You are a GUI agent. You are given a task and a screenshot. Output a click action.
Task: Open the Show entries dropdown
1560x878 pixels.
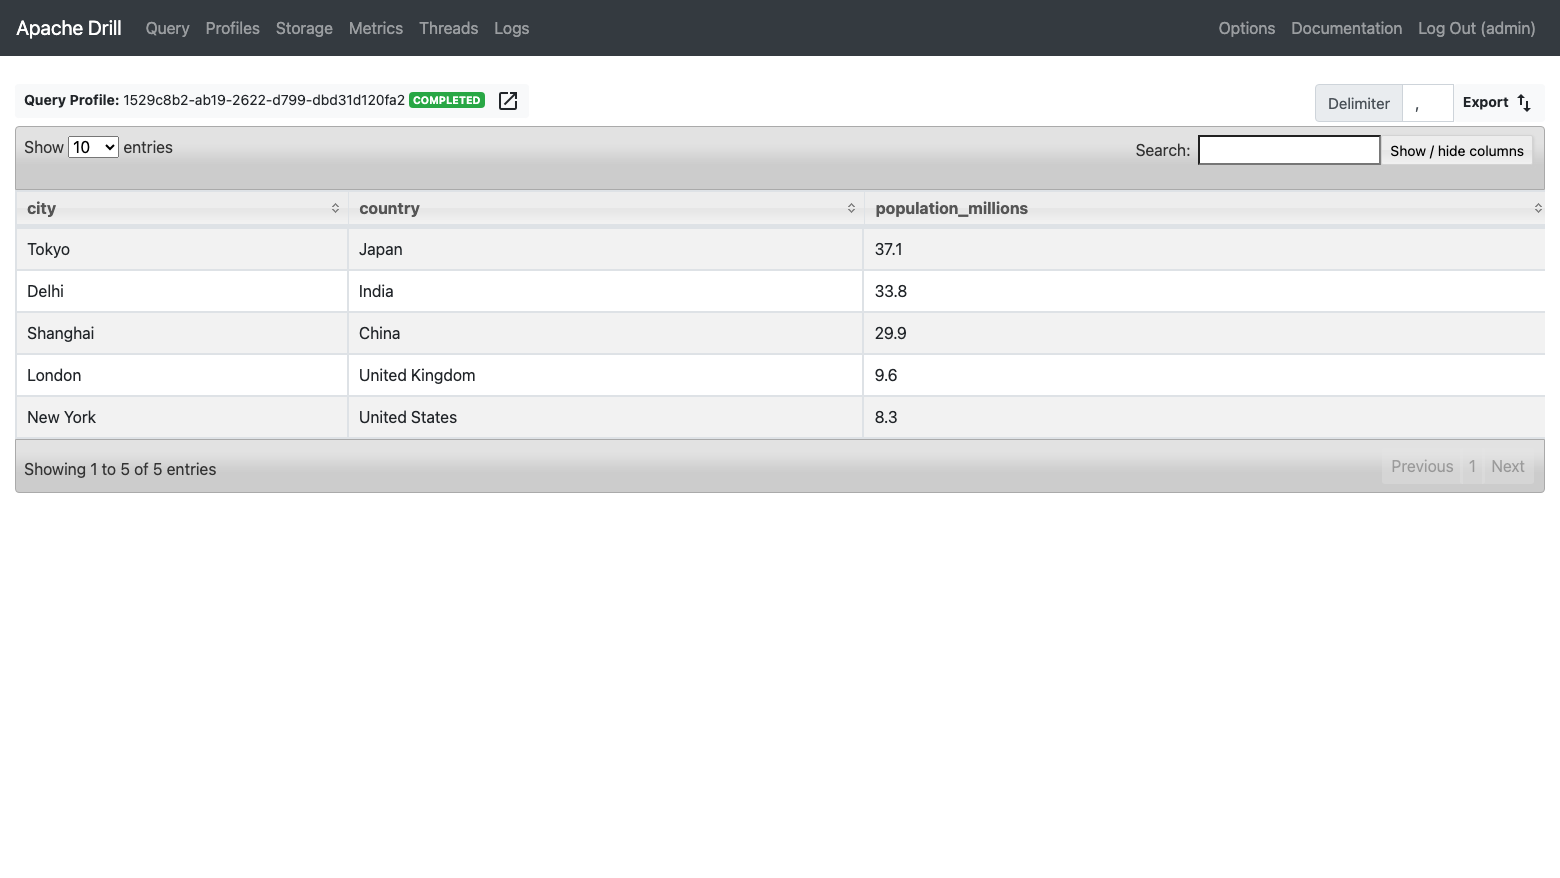coord(93,147)
